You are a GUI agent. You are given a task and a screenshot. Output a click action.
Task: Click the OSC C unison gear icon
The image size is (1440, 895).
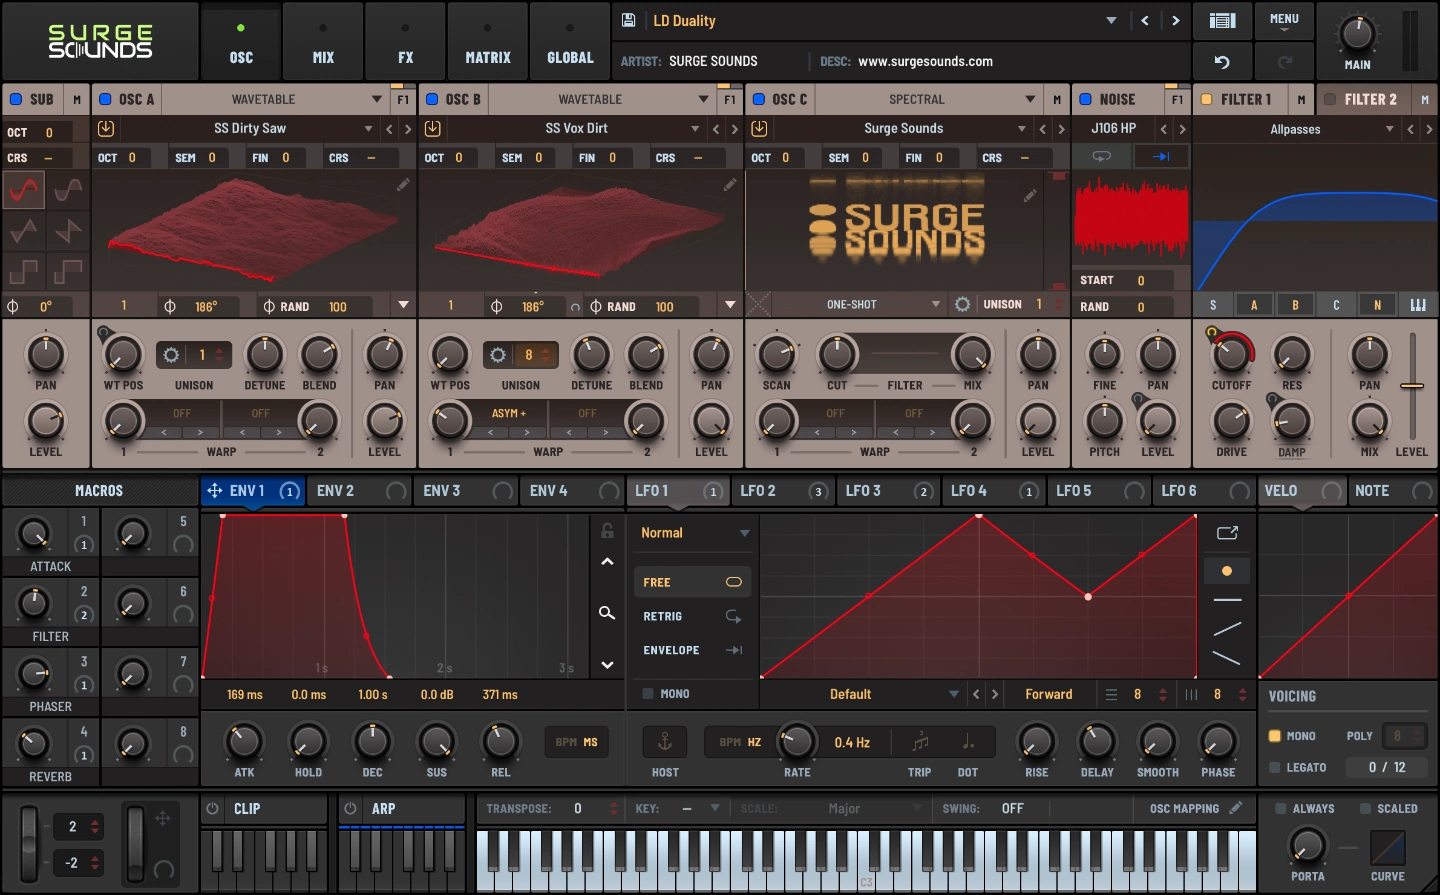click(x=962, y=304)
